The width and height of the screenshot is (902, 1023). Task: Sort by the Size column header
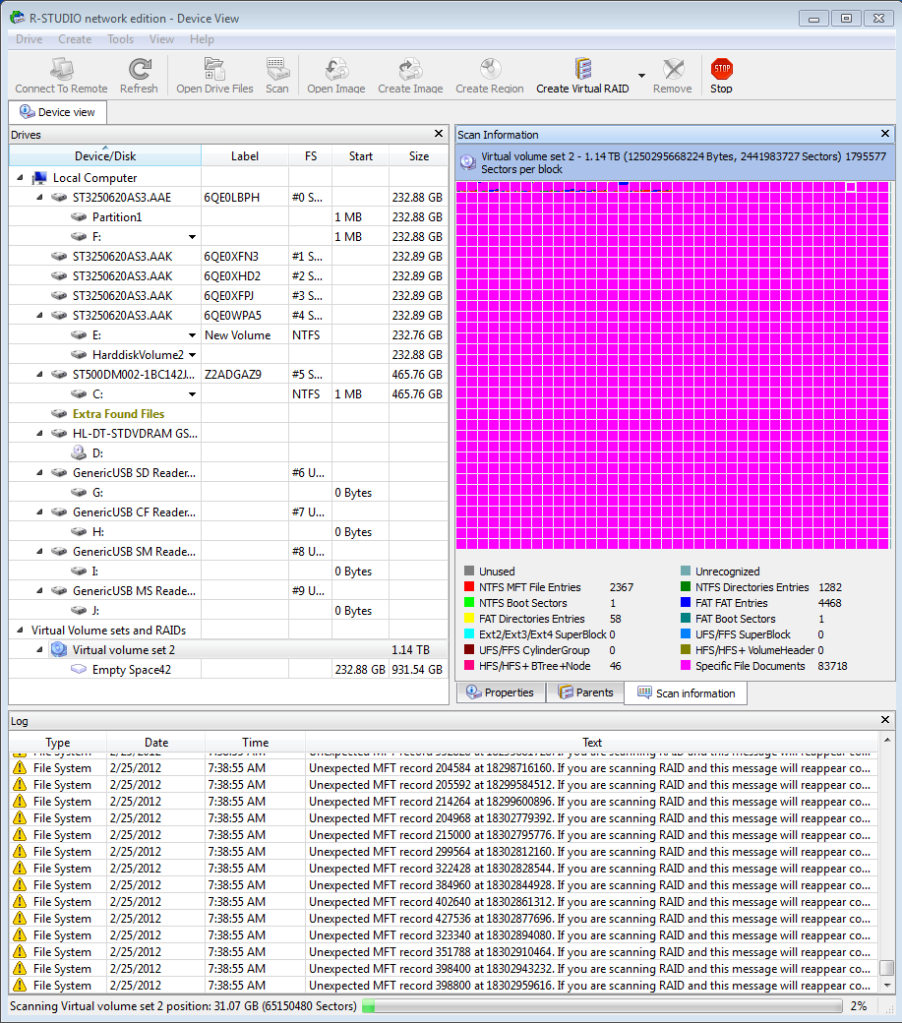pos(419,156)
